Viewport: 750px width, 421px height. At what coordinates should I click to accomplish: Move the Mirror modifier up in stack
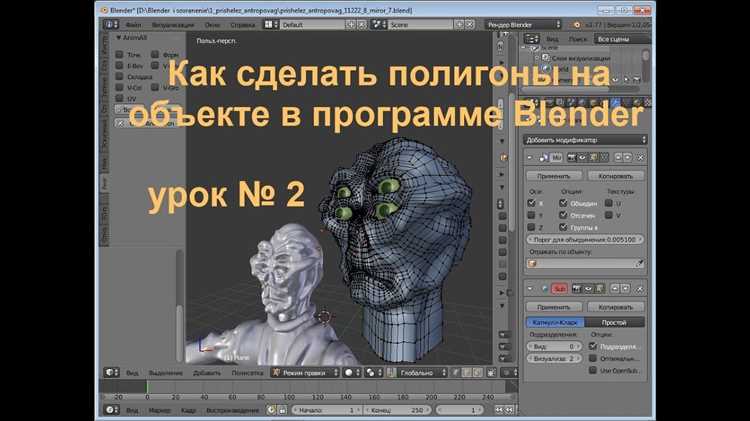[x=618, y=157]
